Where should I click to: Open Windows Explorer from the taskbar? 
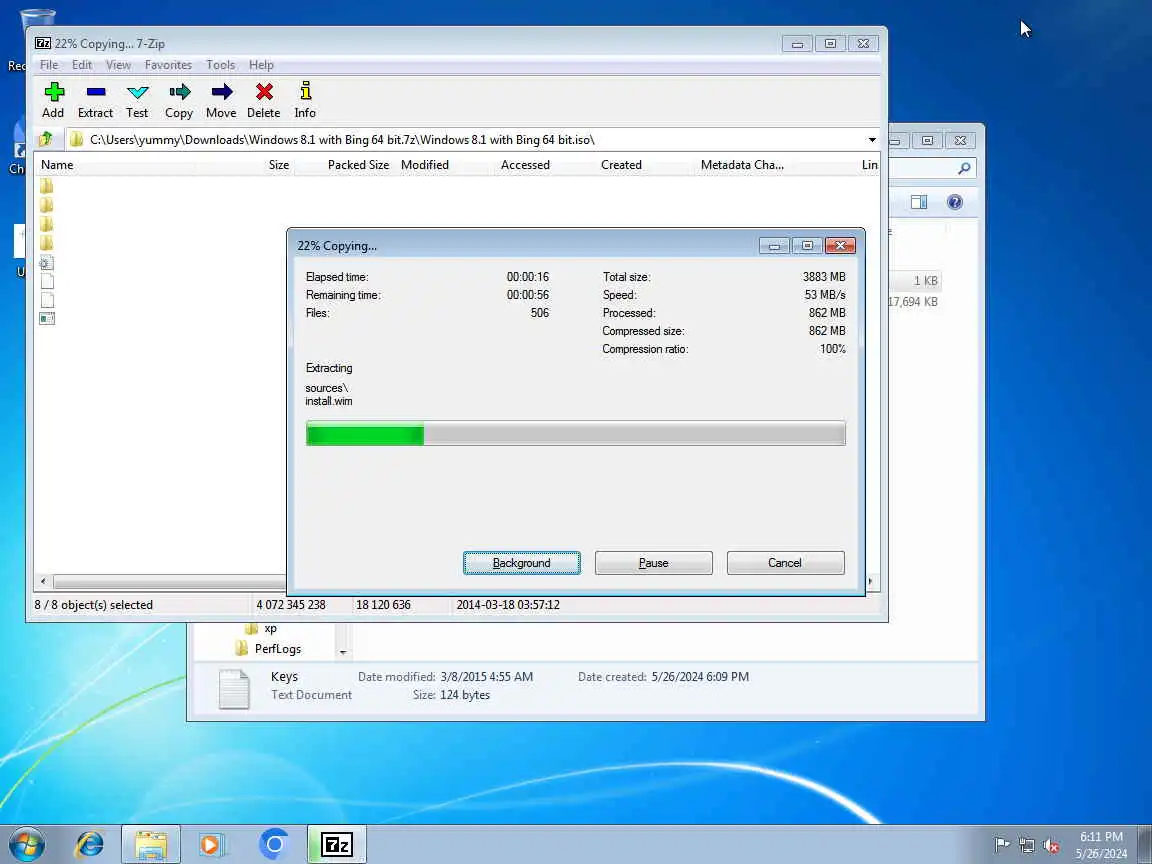coord(151,844)
